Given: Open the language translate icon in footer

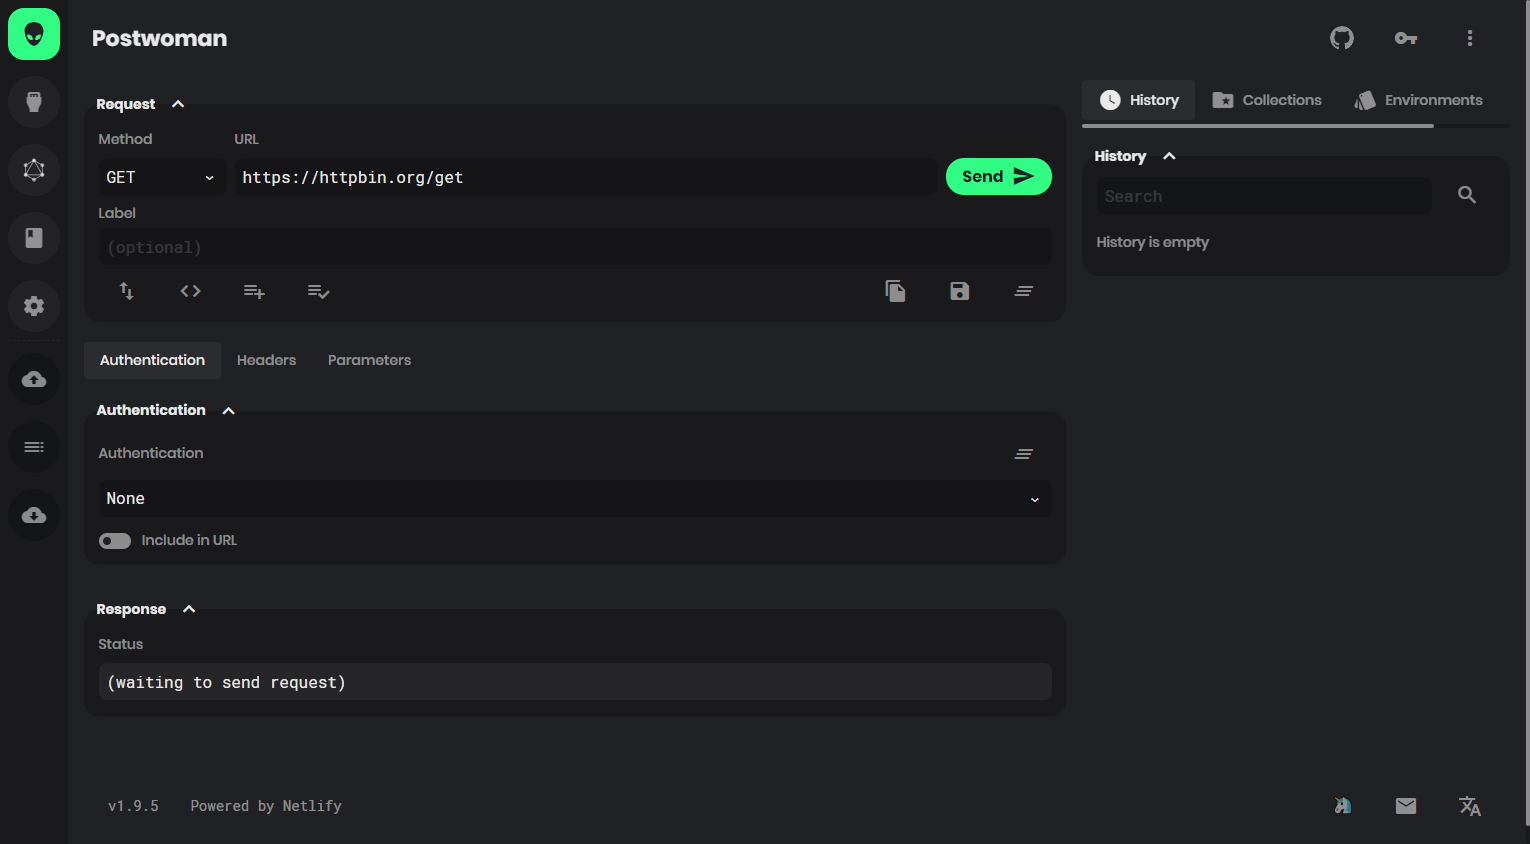Looking at the screenshot, I should point(1470,806).
